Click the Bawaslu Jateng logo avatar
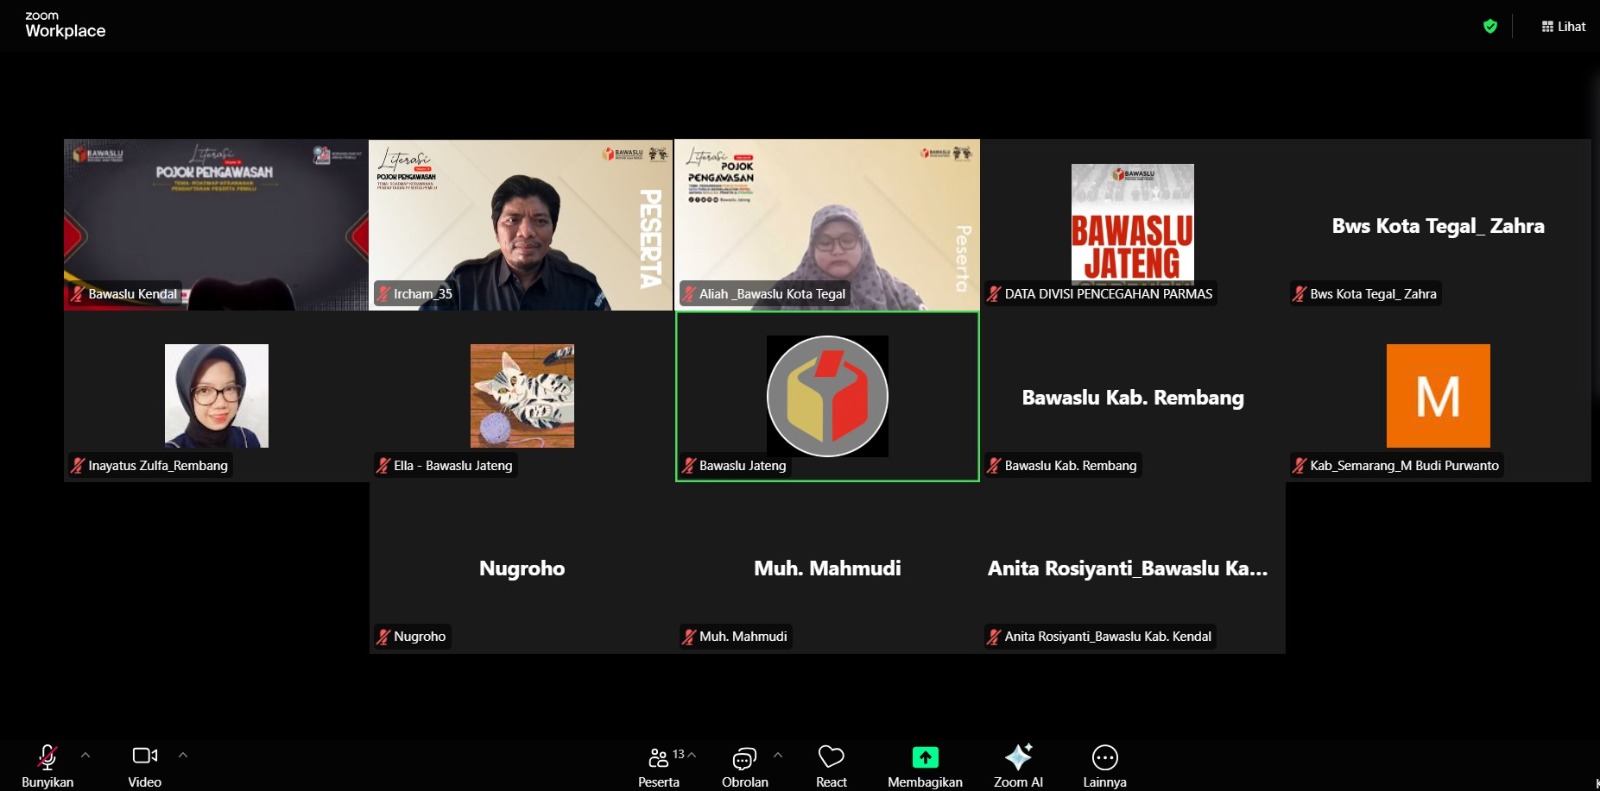The height and width of the screenshot is (791, 1600). tap(827, 396)
